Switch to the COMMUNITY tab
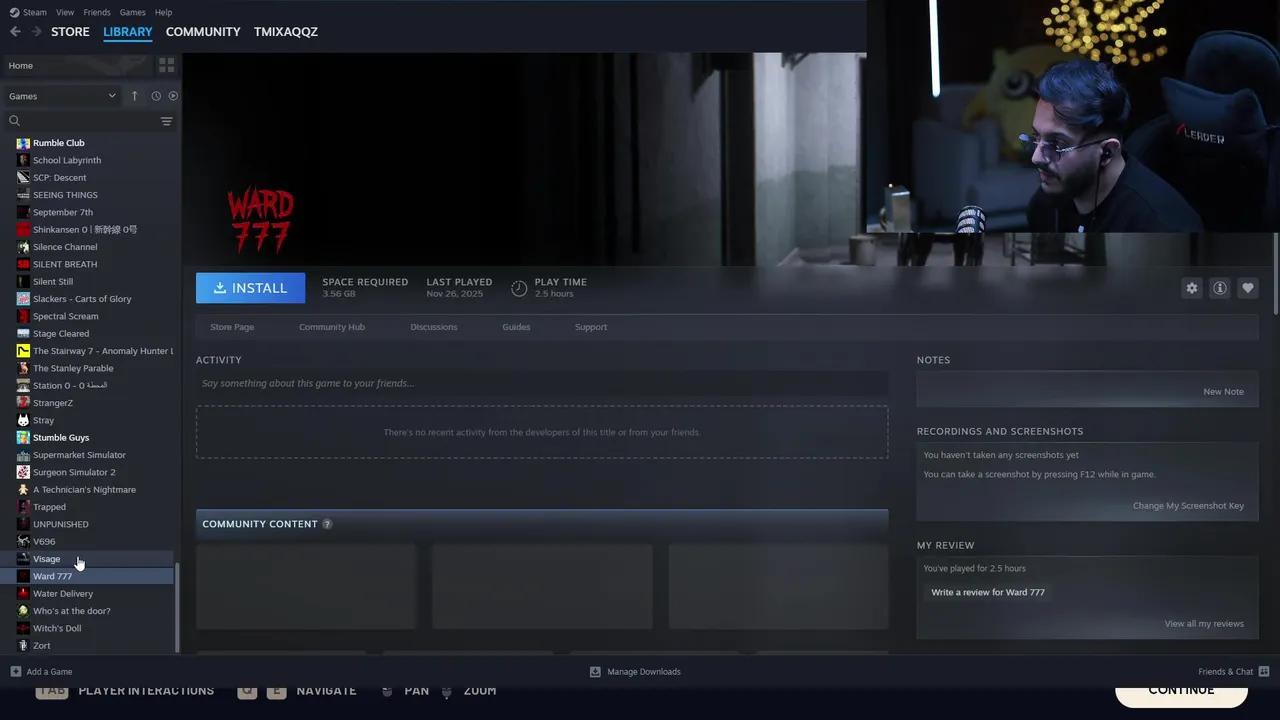 pyautogui.click(x=203, y=32)
